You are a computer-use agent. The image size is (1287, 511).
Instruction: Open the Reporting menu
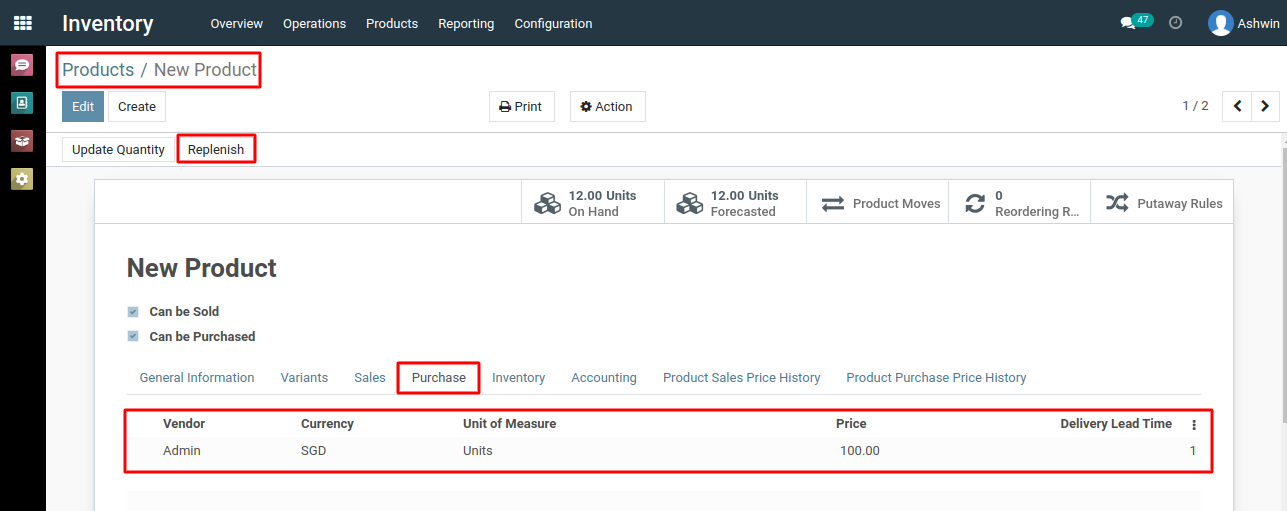[466, 23]
